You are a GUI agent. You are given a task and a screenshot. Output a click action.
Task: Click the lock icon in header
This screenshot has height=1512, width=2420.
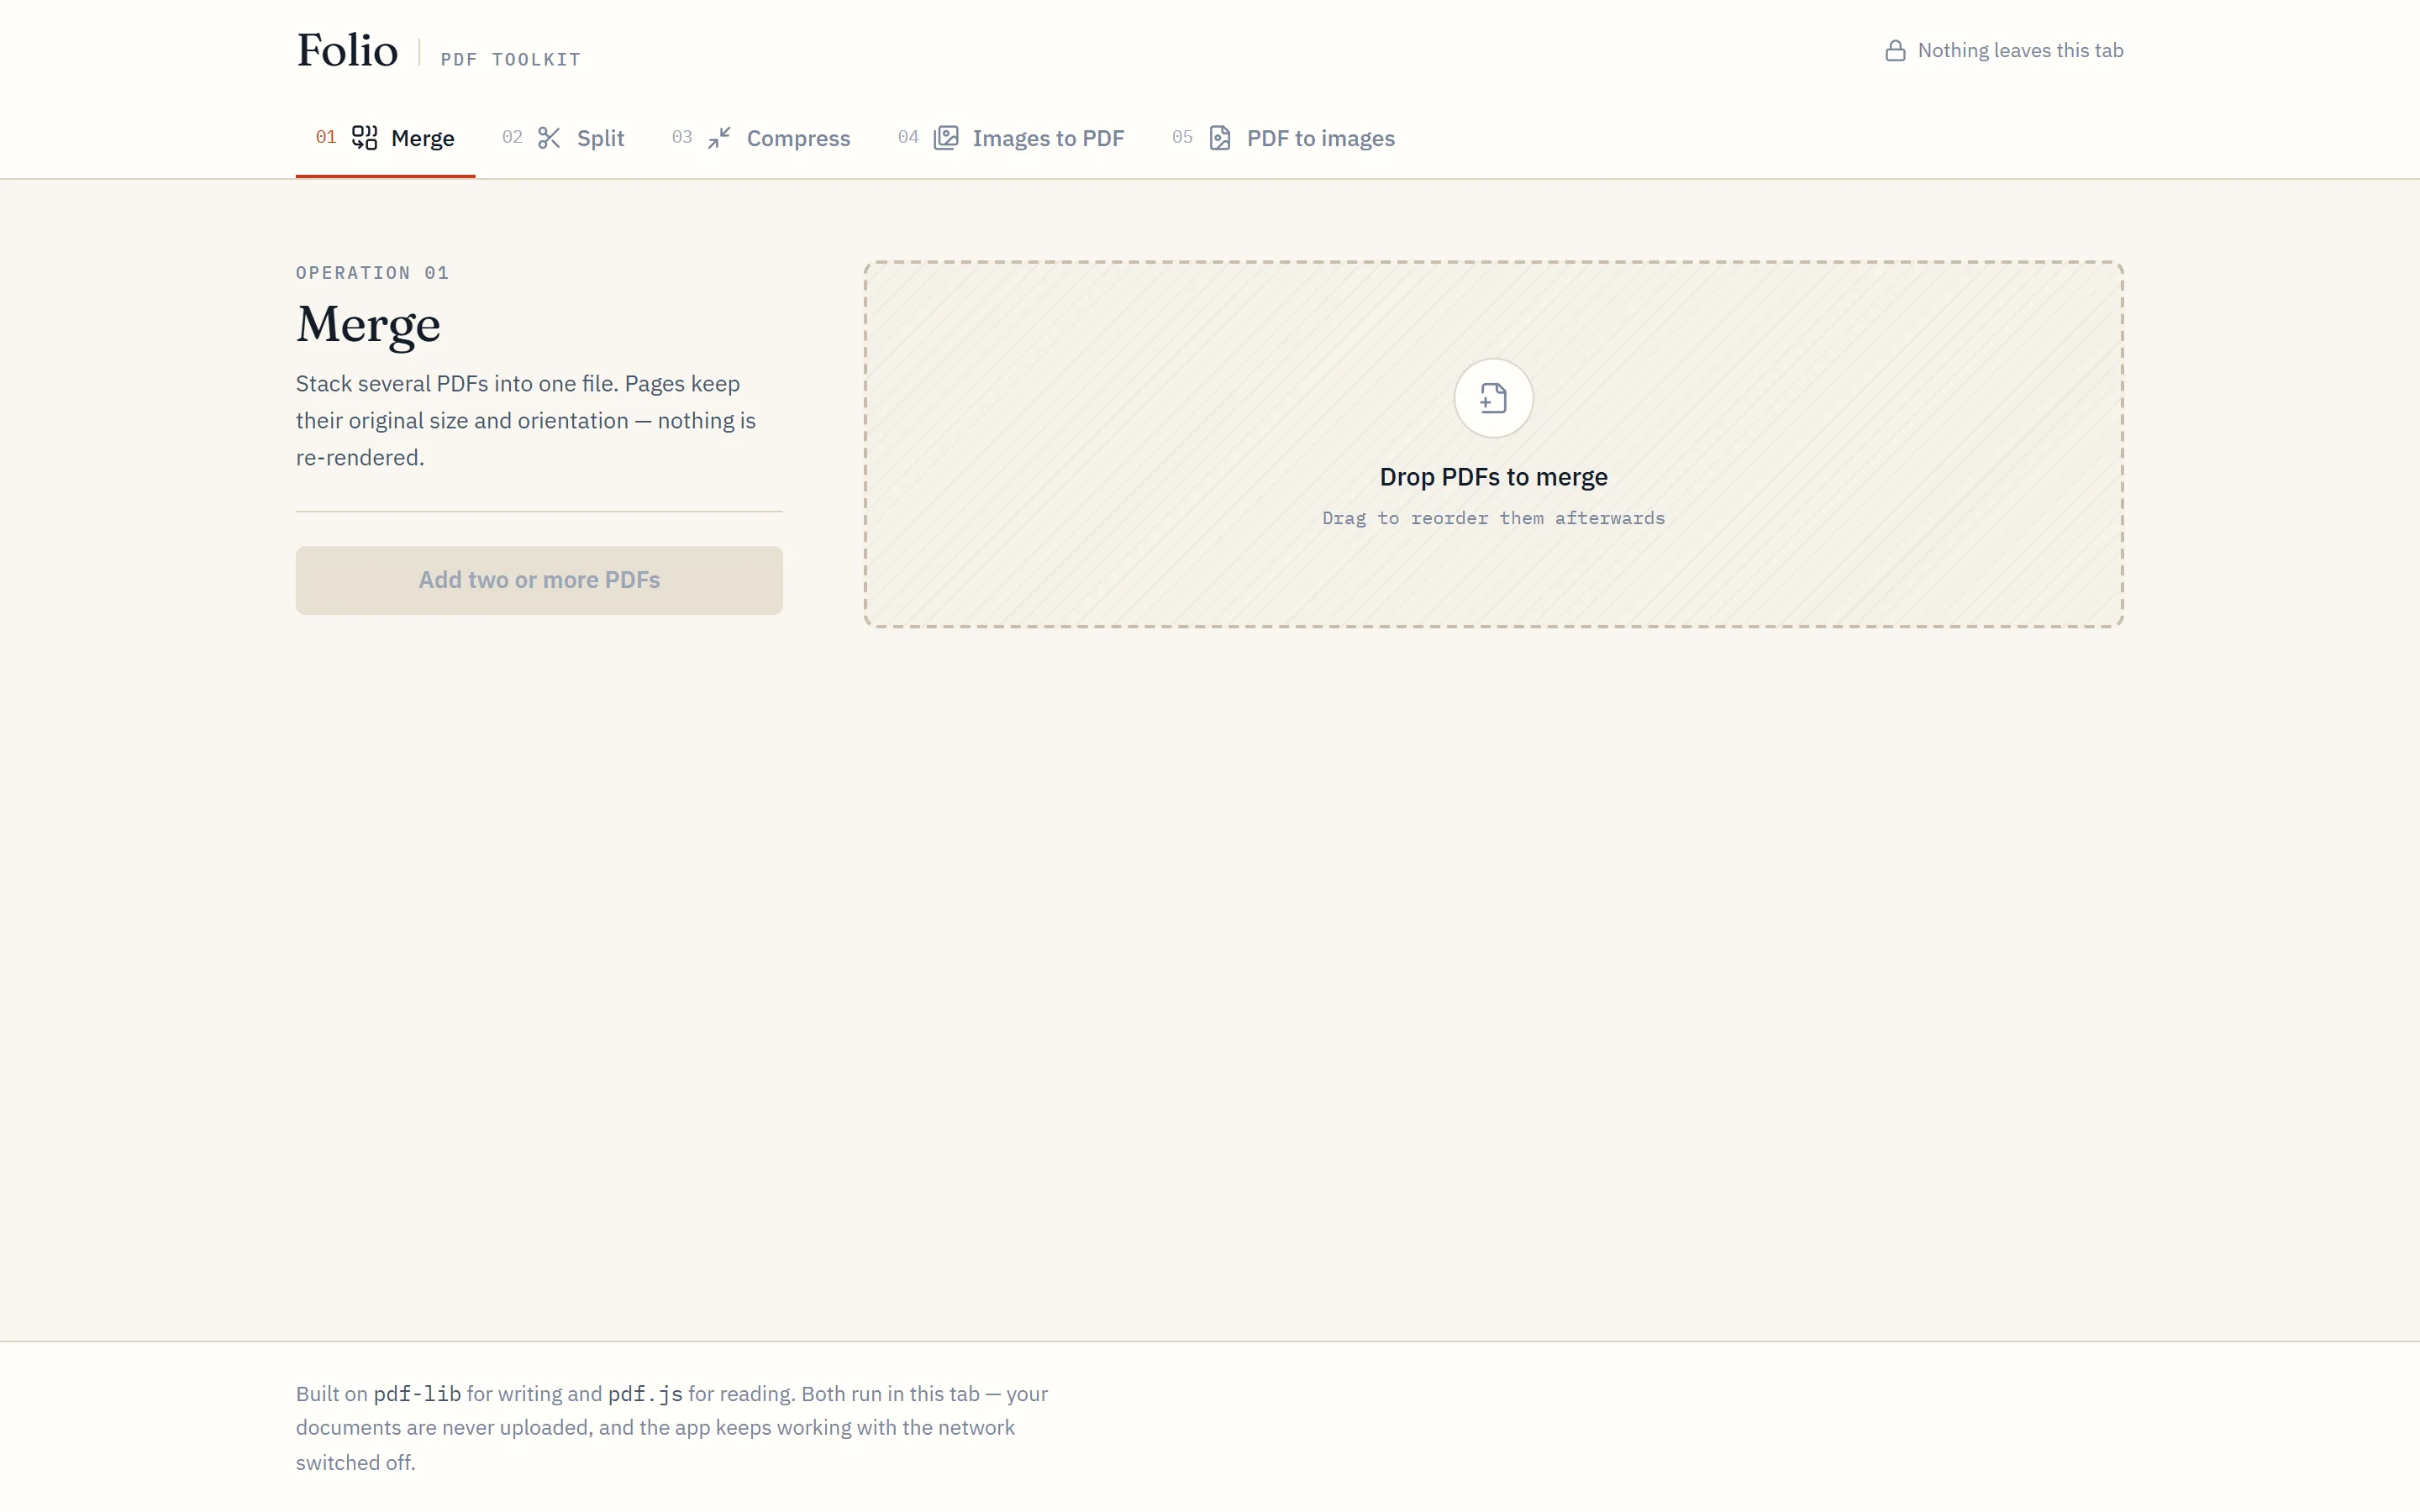point(1895,51)
